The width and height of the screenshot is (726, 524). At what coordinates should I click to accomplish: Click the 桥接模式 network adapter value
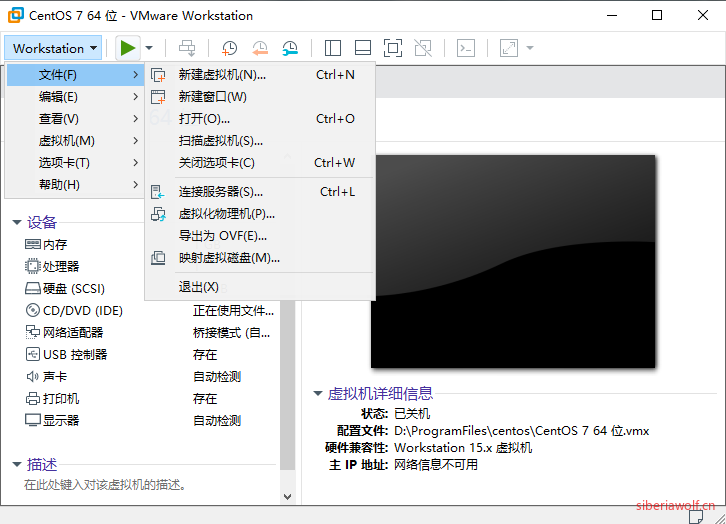[232, 333]
